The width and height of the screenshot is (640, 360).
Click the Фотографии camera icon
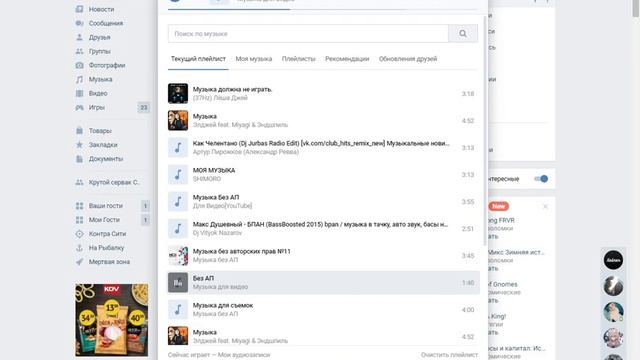click(80, 65)
